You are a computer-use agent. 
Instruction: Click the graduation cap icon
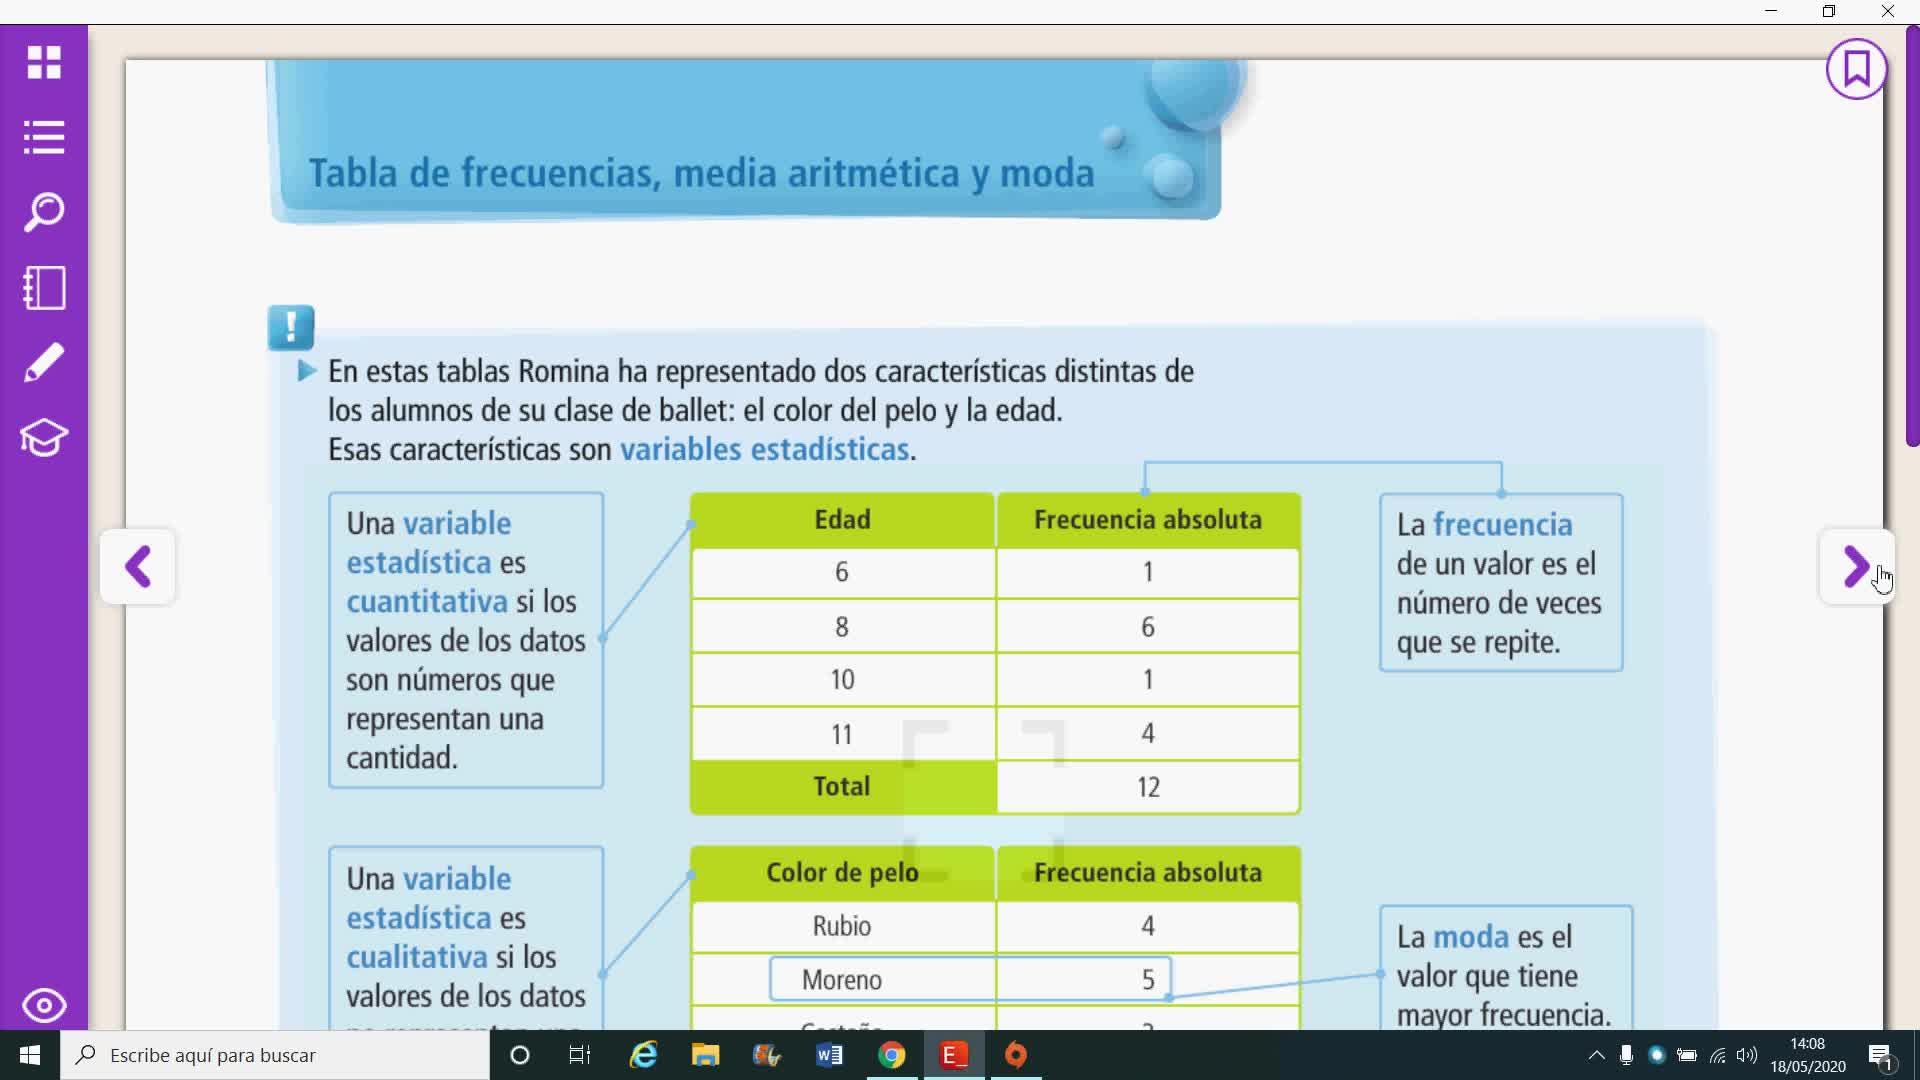44,438
